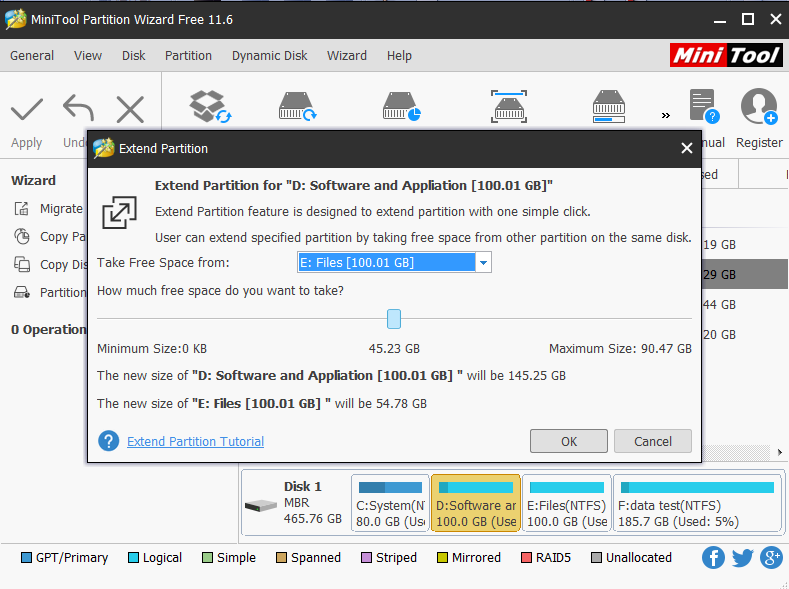Click the Partition Recovery wizard icon in sidebar
This screenshot has height=589, width=789.
tap(22, 292)
